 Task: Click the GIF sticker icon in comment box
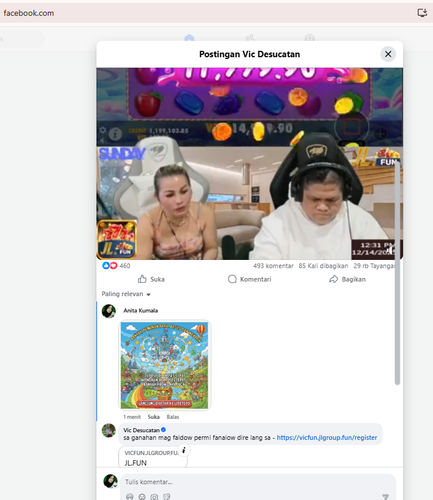point(167,497)
